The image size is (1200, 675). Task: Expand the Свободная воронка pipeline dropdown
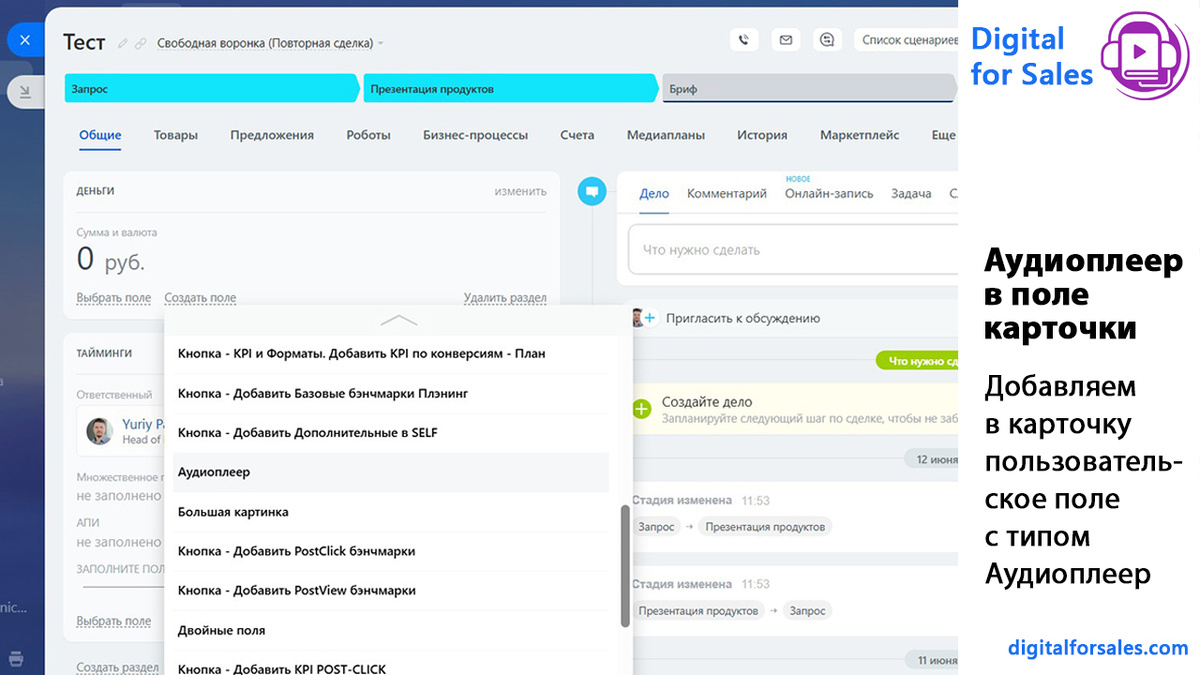(270, 43)
